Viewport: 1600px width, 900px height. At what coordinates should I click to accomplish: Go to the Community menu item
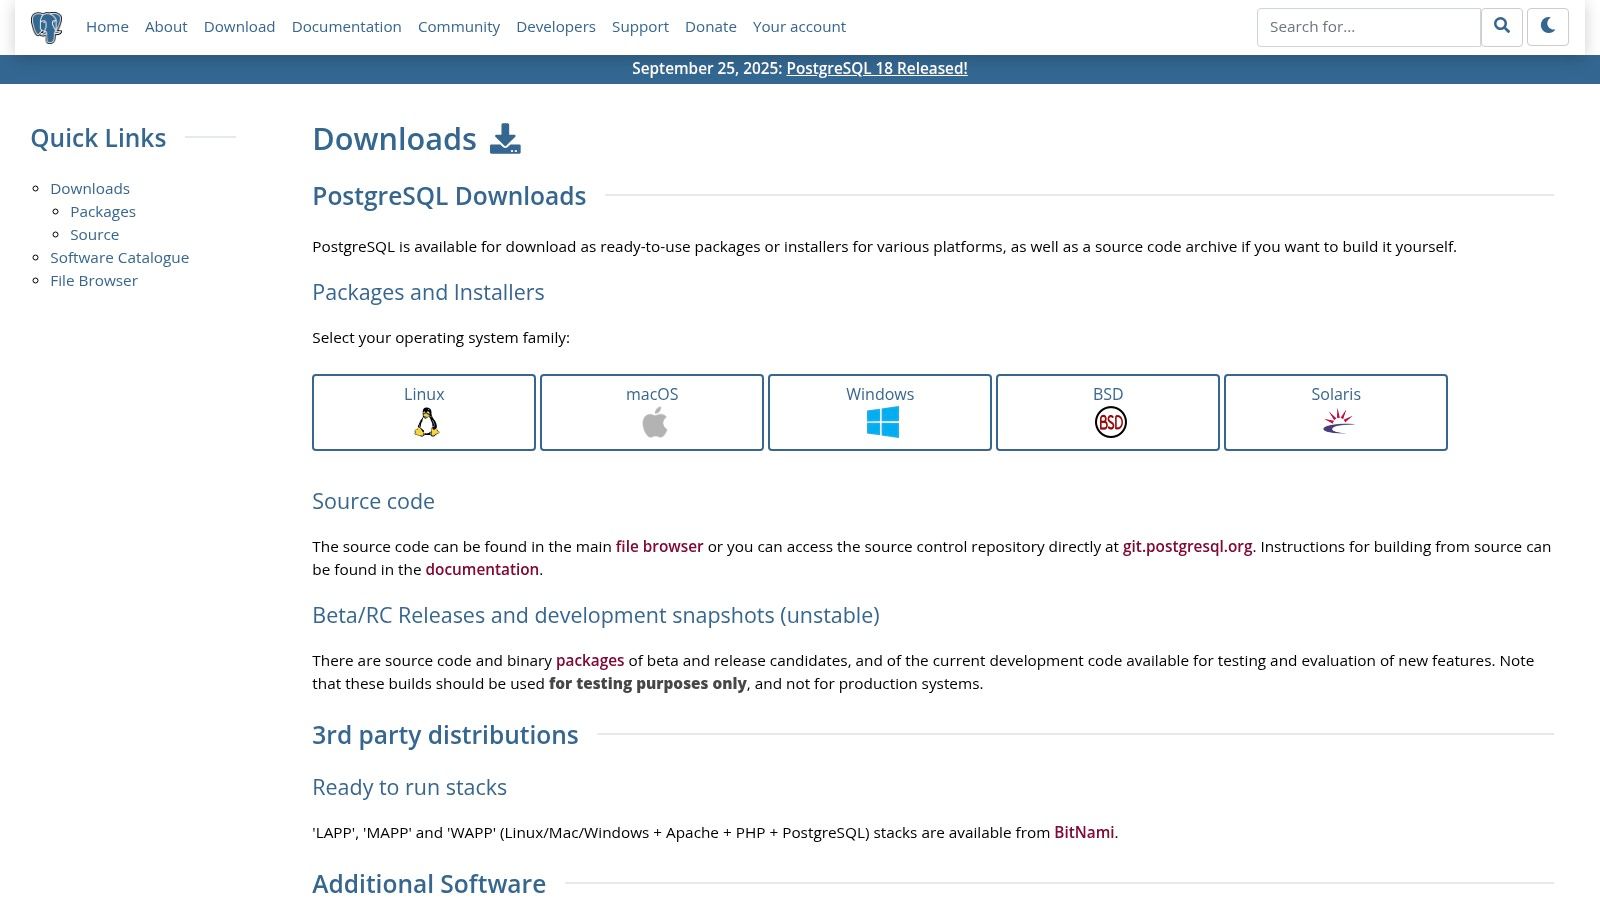458,27
